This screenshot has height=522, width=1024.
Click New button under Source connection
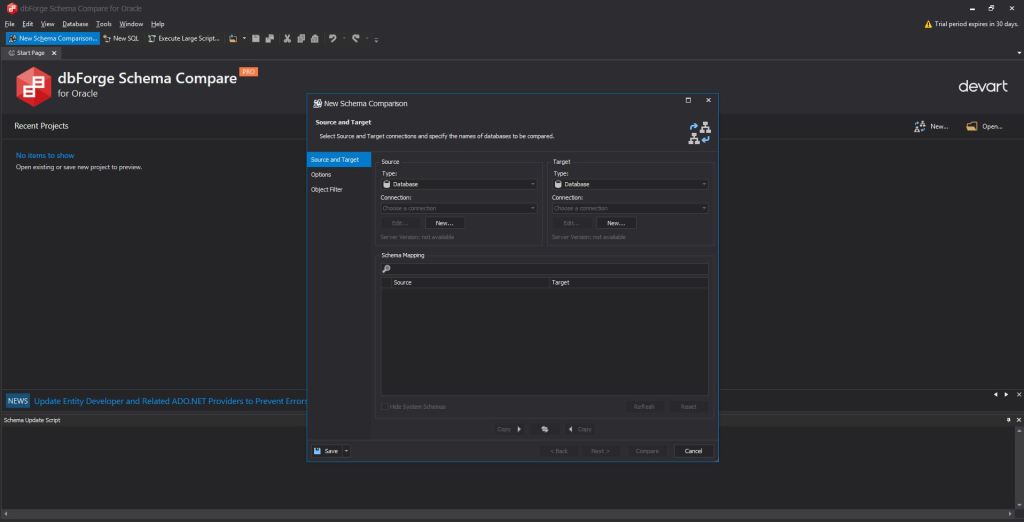(x=445, y=223)
